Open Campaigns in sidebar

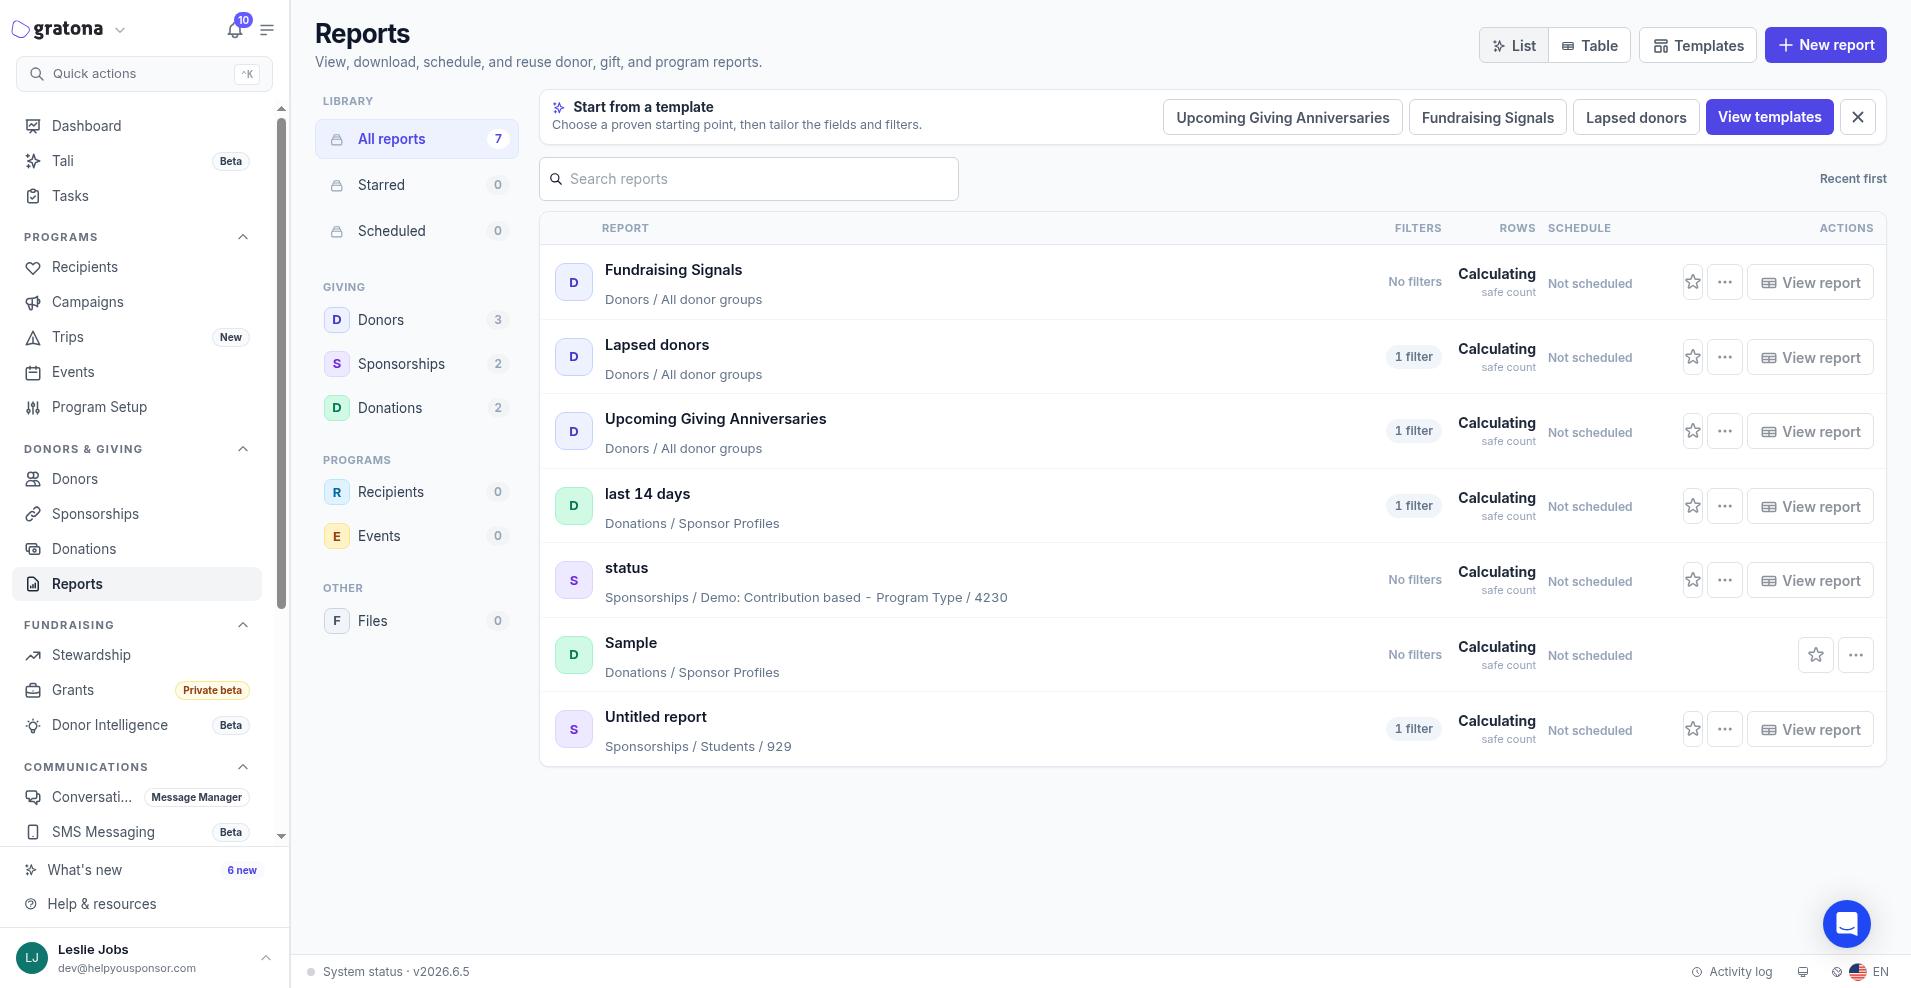(137, 302)
